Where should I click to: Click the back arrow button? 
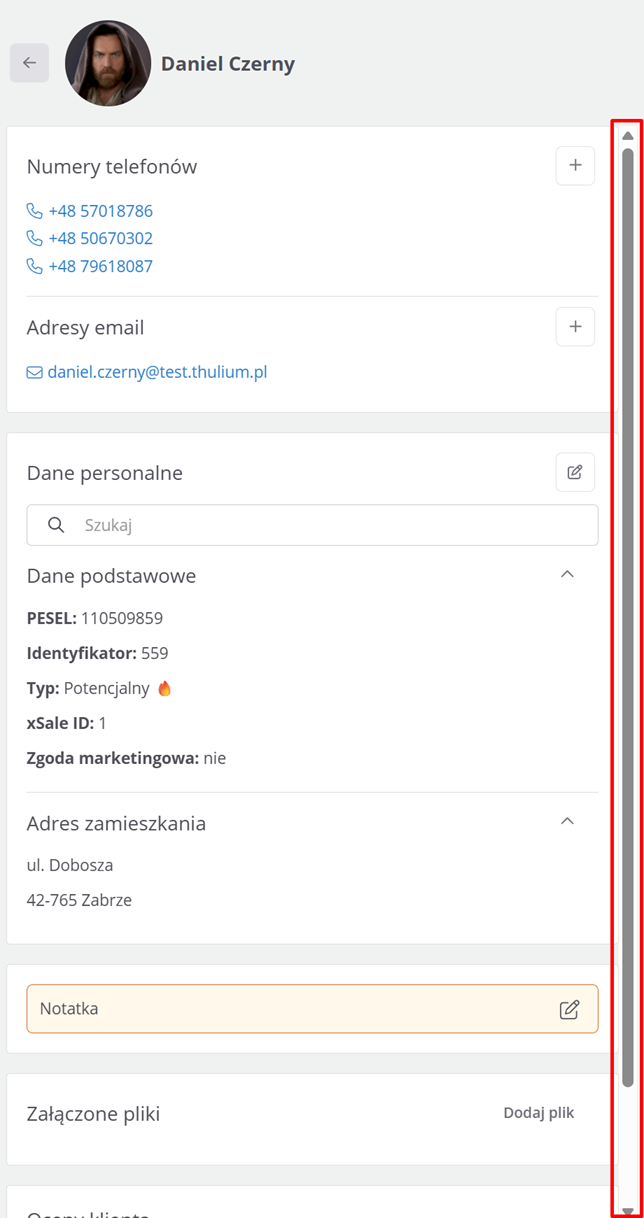coord(29,63)
